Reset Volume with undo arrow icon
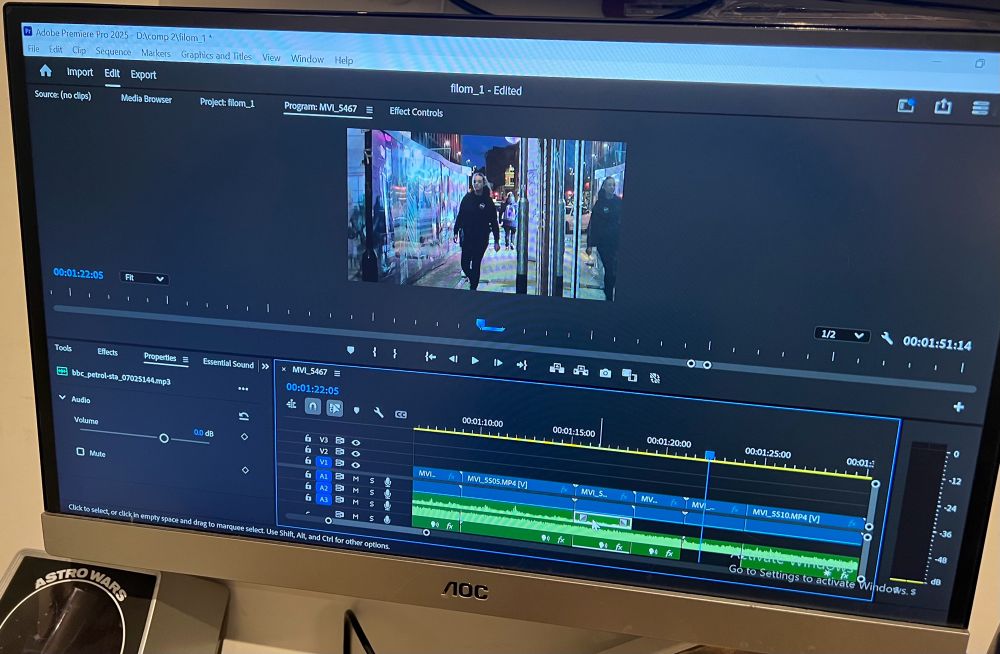 [244, 416]
